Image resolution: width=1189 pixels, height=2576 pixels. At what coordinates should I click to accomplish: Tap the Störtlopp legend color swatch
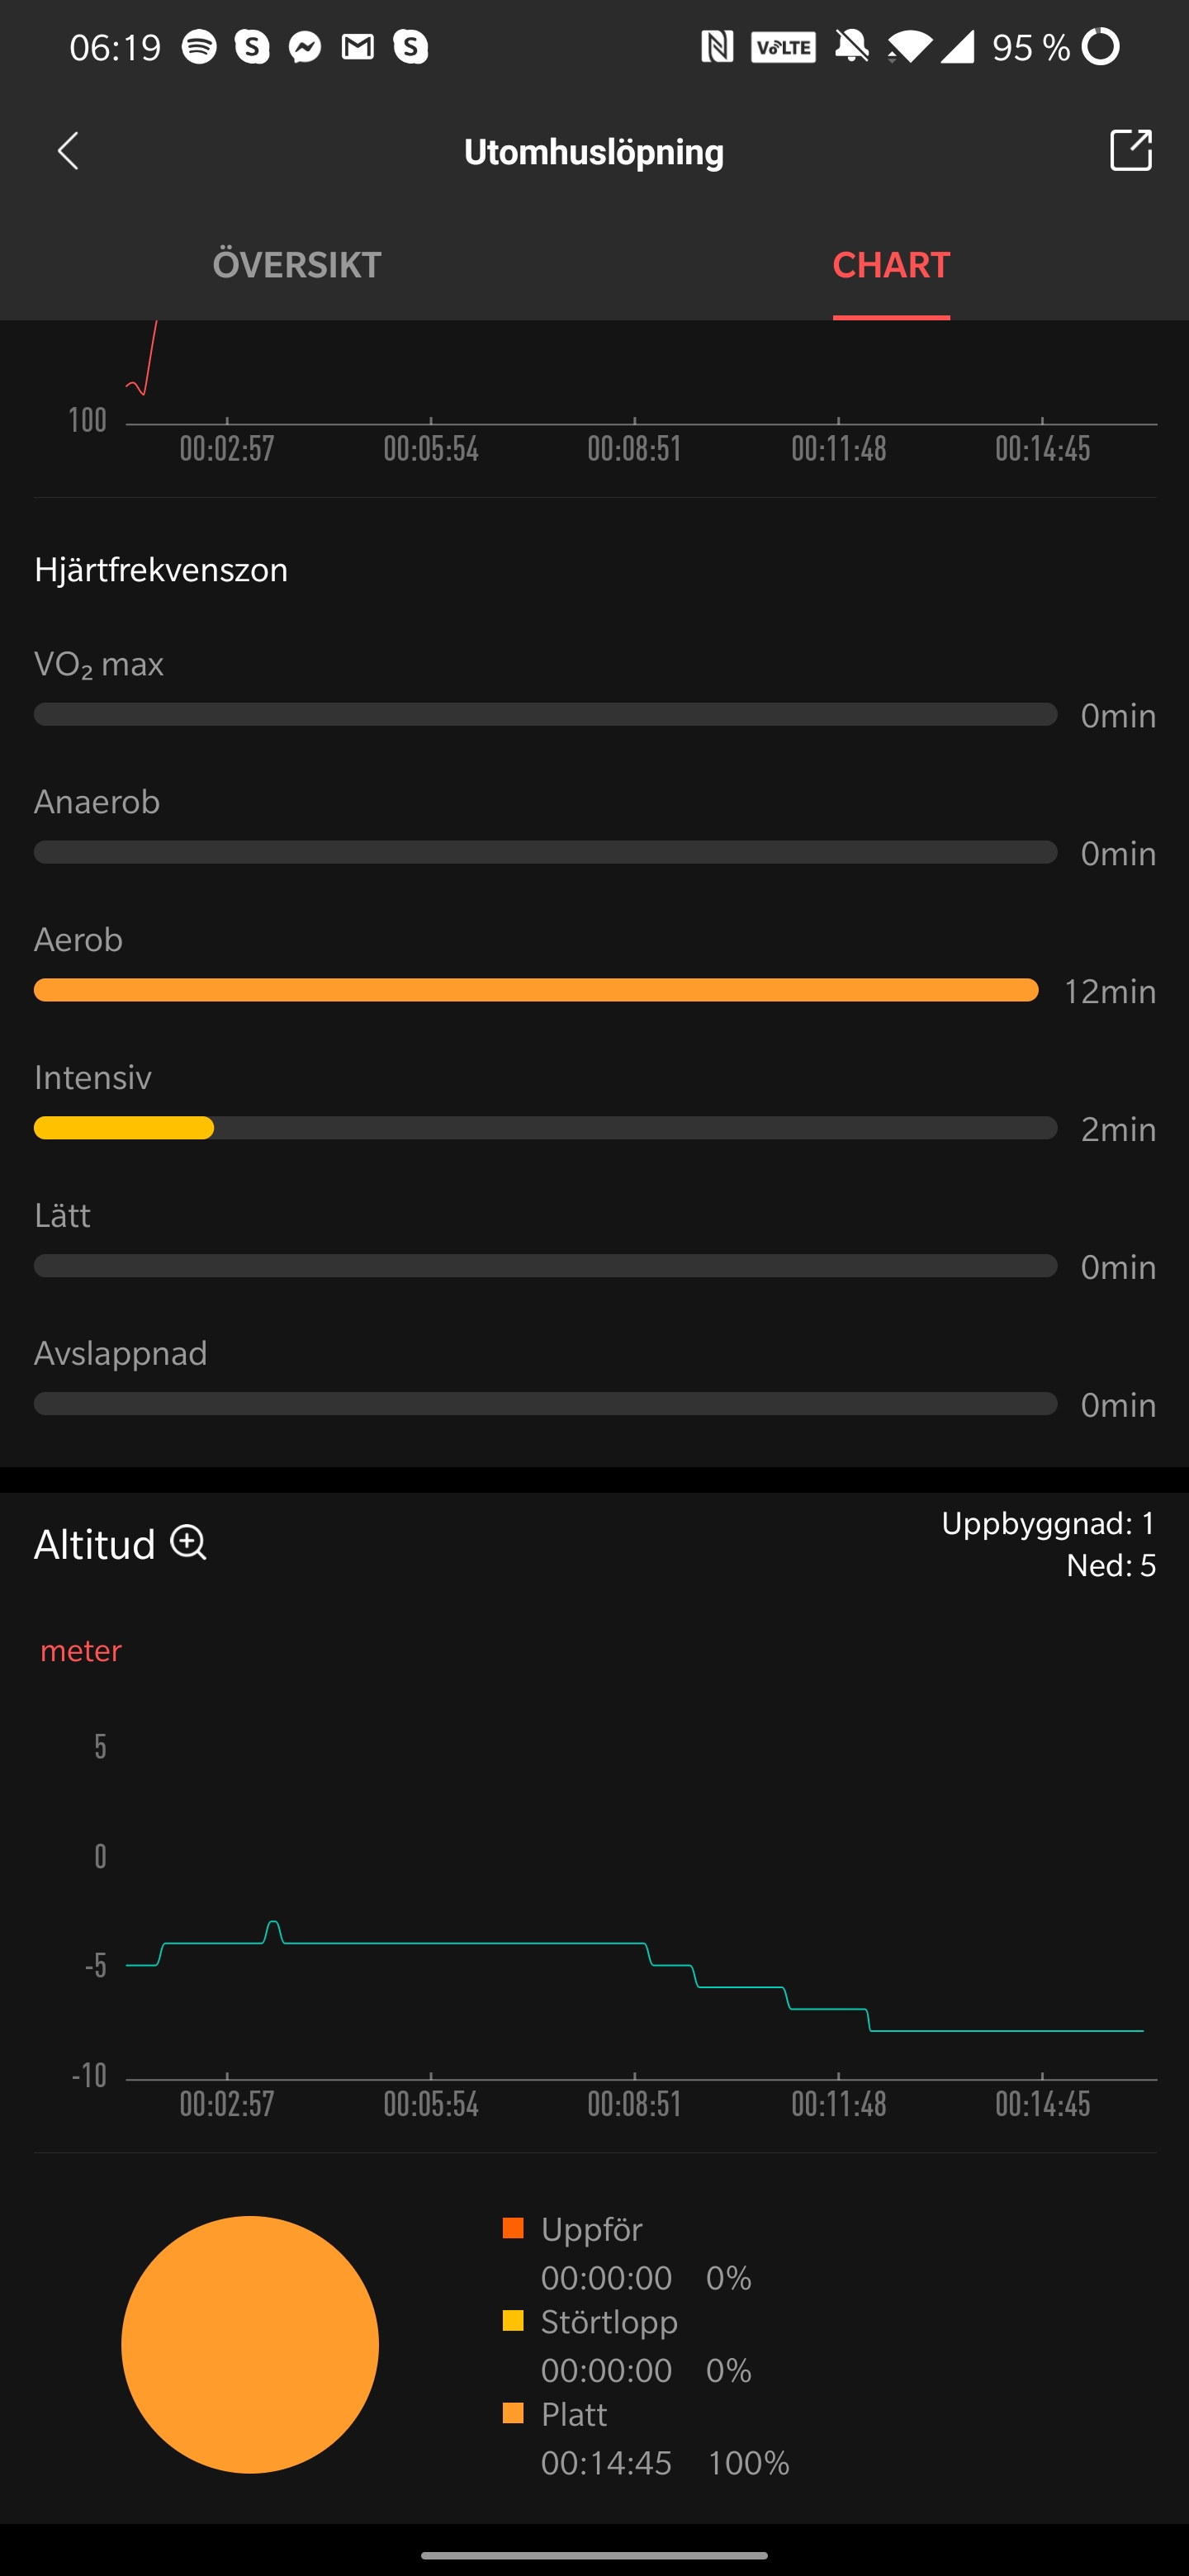pos(513,2321)
